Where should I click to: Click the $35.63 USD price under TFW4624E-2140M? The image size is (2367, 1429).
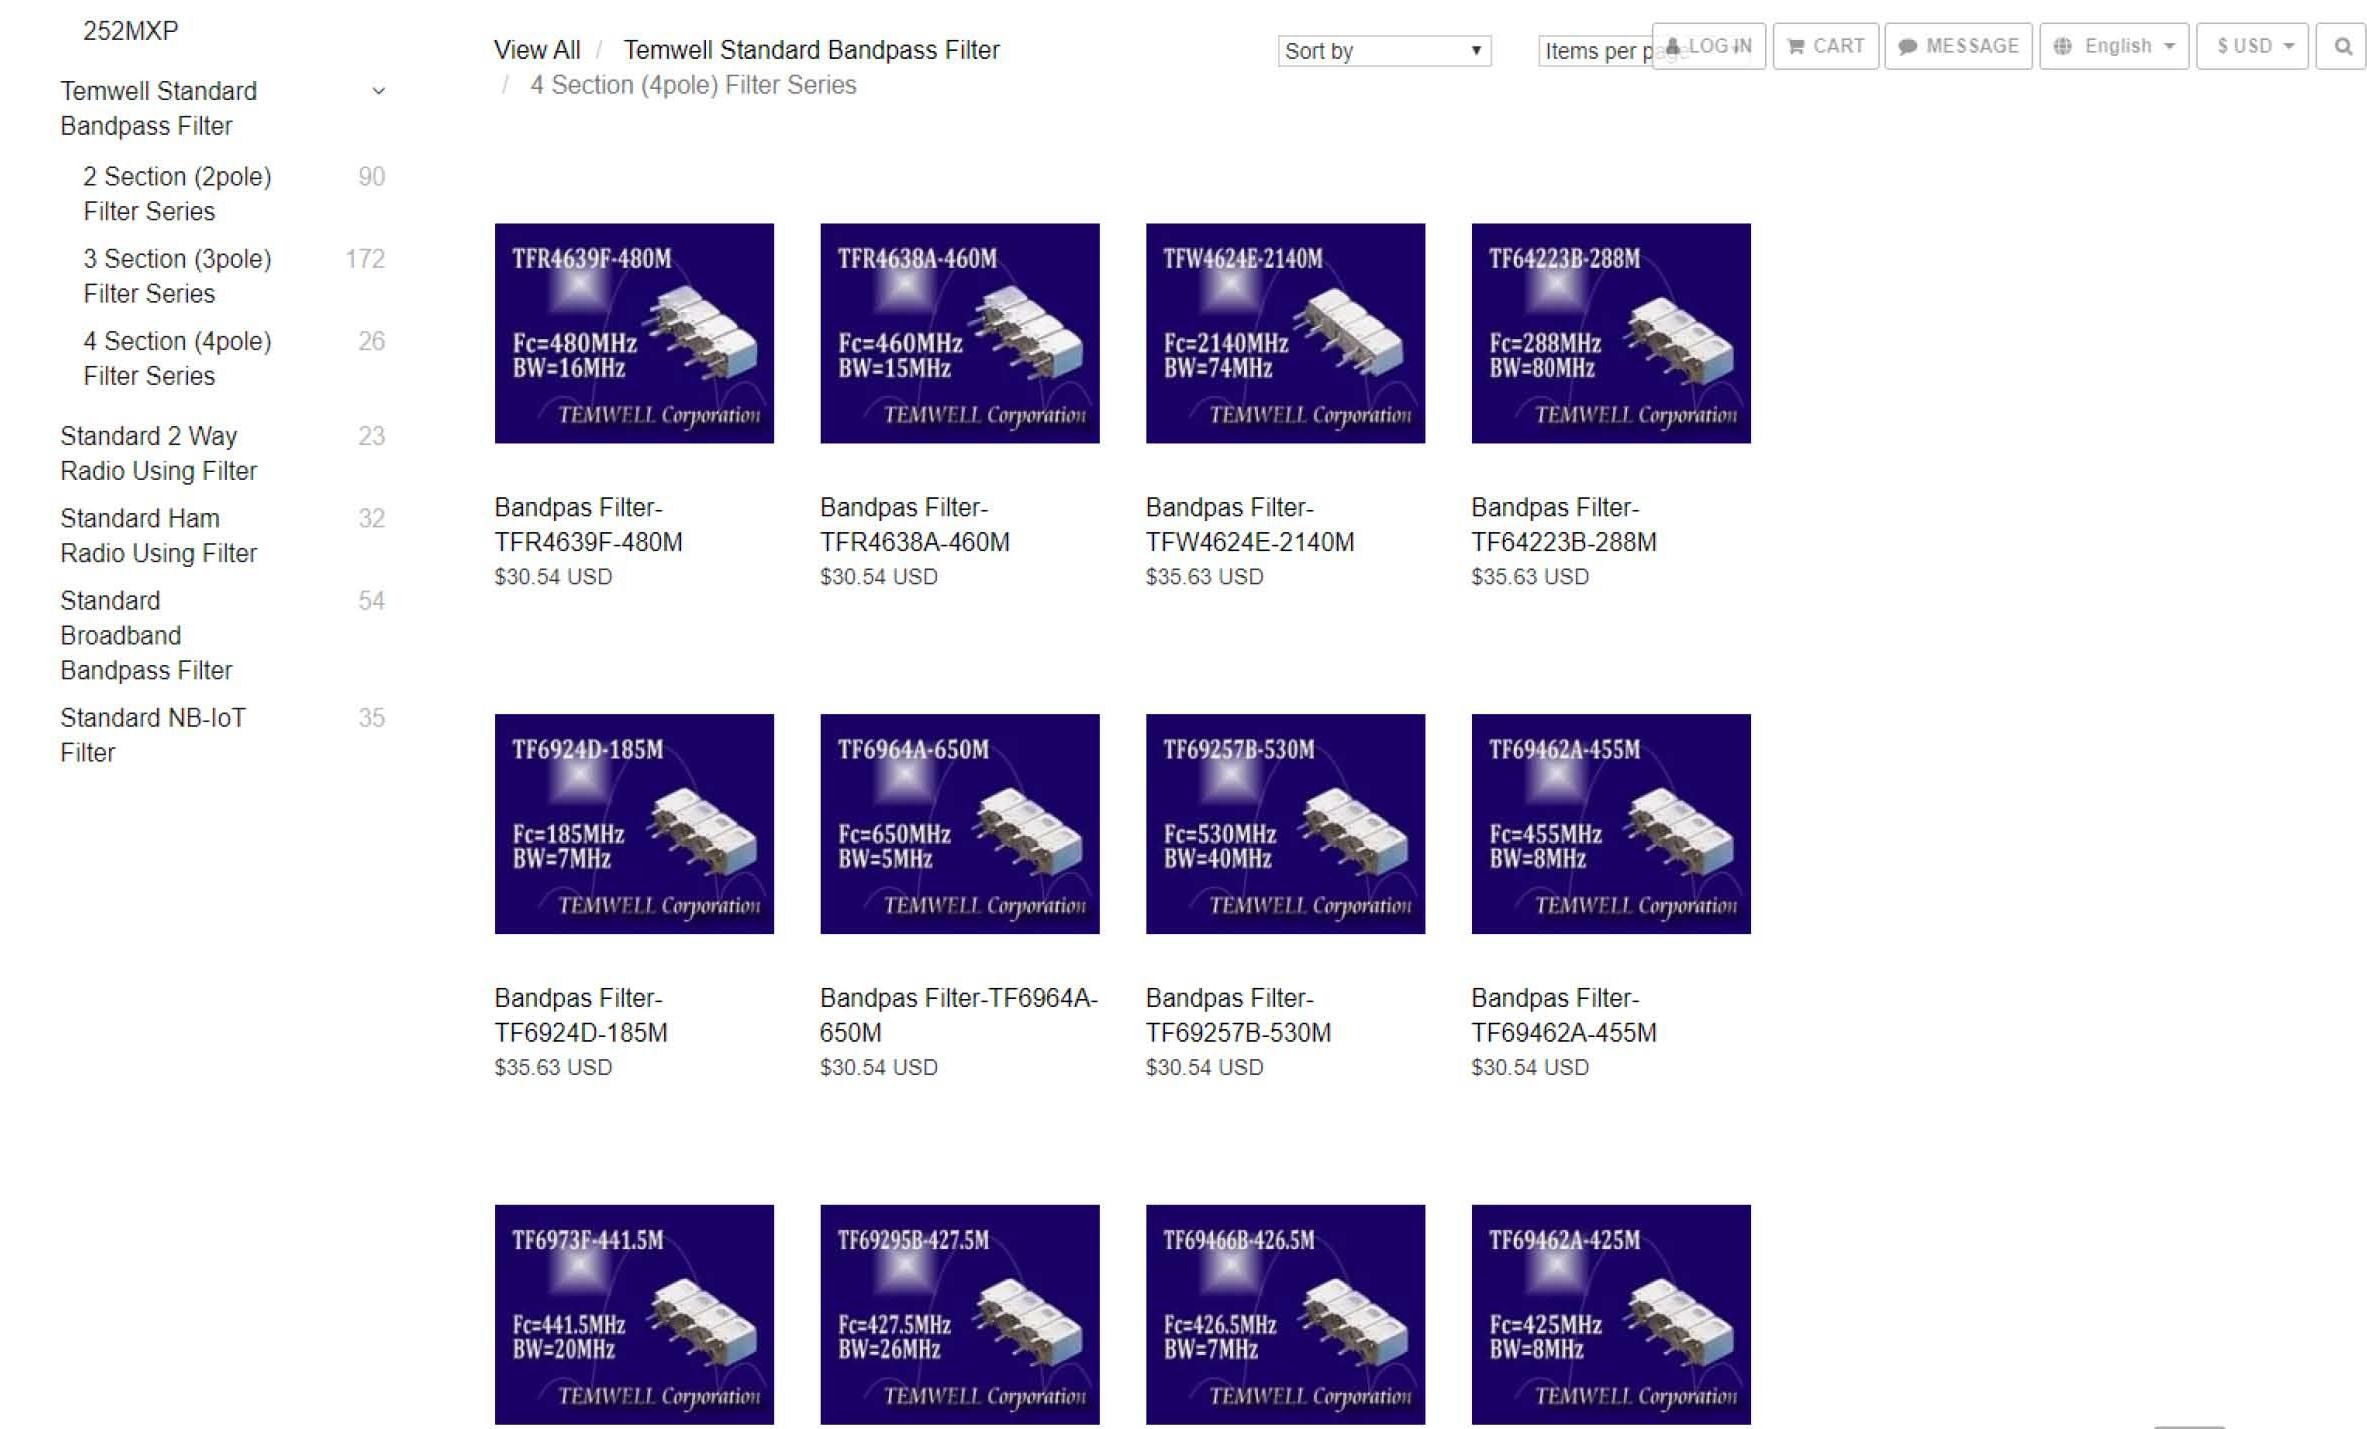[x=1204, y=577]
